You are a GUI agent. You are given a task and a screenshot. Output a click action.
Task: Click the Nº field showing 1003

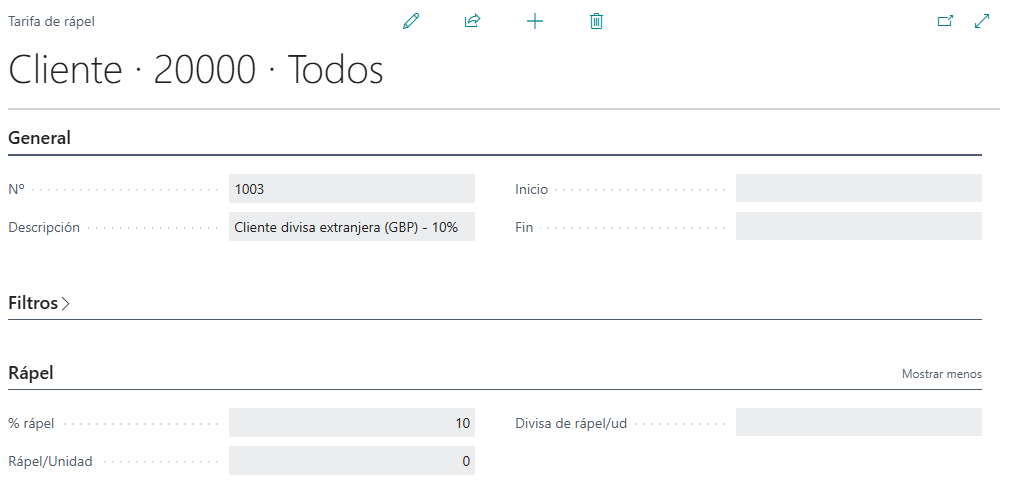351,189
